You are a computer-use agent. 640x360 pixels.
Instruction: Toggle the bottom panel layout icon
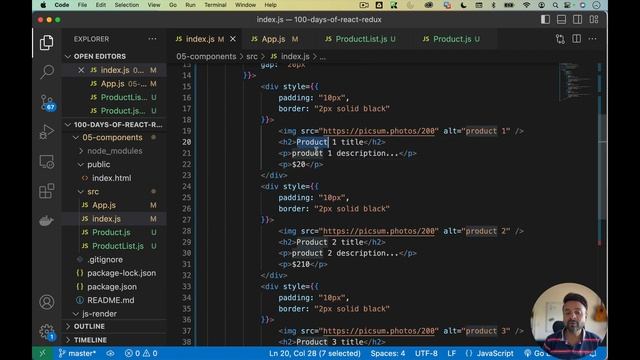(561, 20)
